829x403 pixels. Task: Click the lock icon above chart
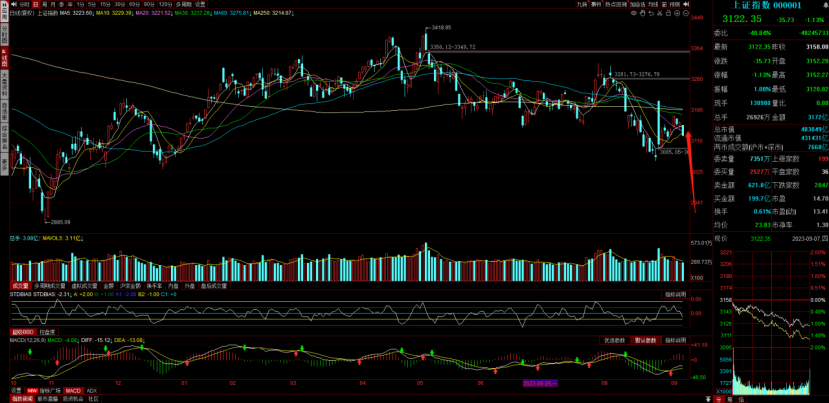coord(668,13)
